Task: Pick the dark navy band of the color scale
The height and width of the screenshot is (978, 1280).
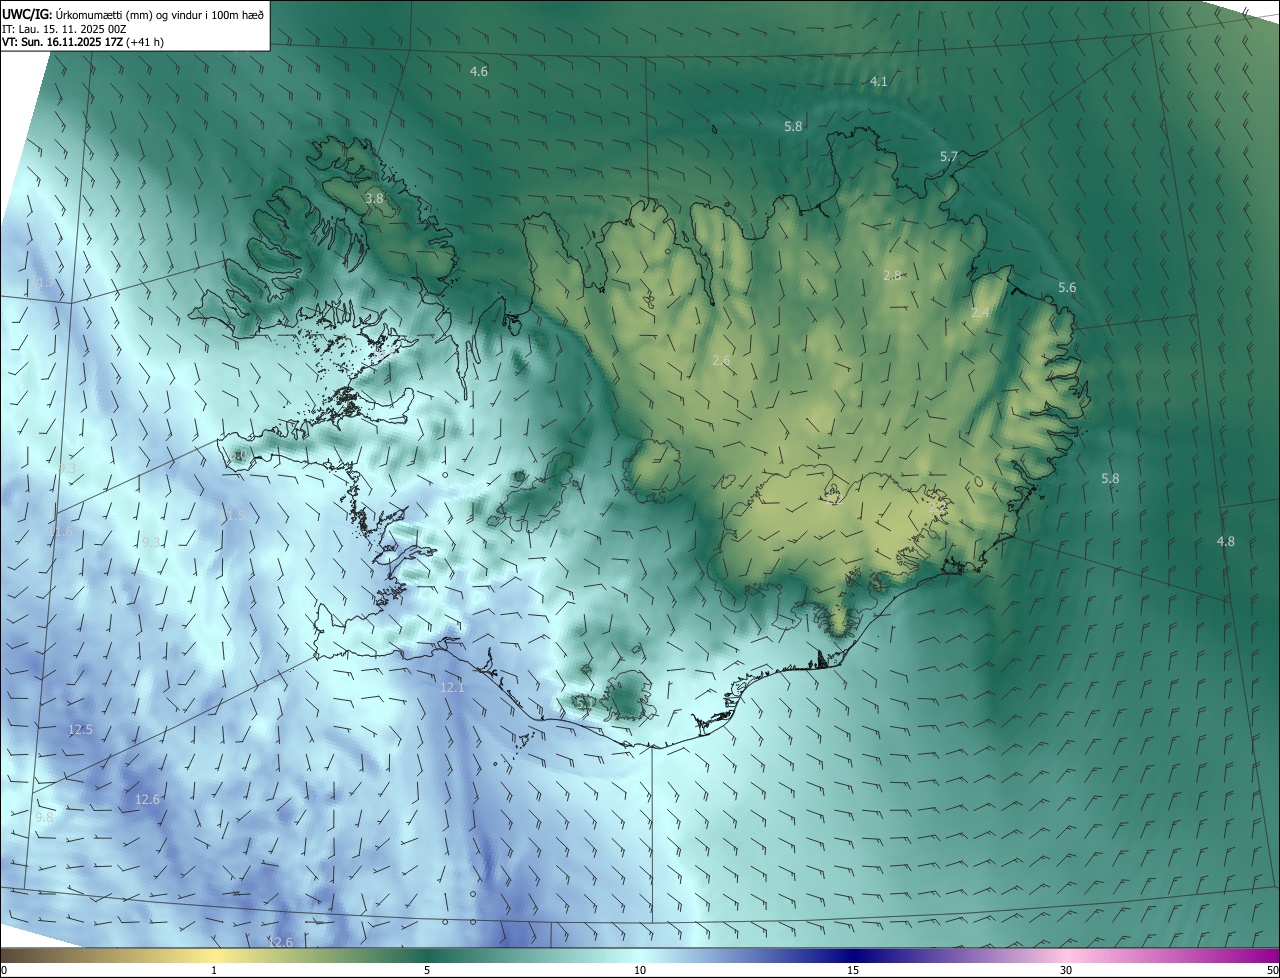Action: point(855,955)
